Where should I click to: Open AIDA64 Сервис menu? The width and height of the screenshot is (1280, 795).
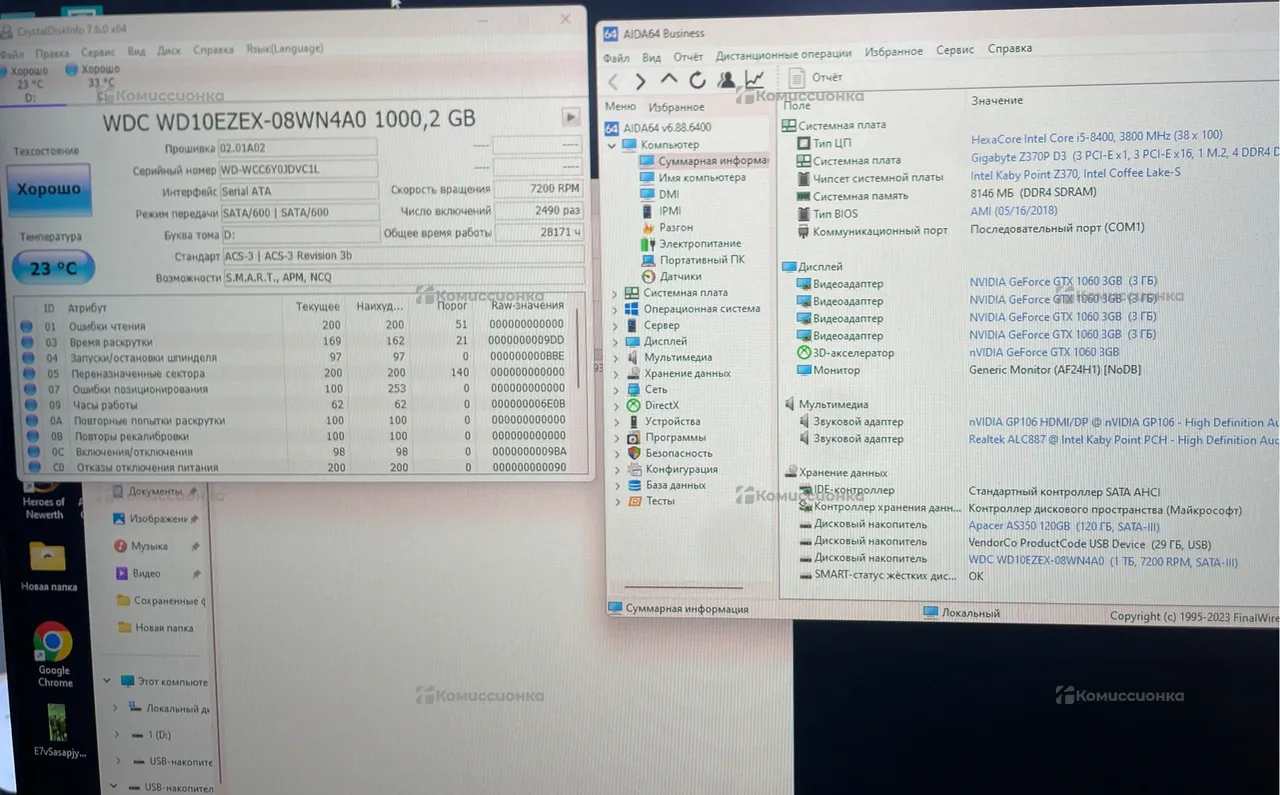coord(955,50)
